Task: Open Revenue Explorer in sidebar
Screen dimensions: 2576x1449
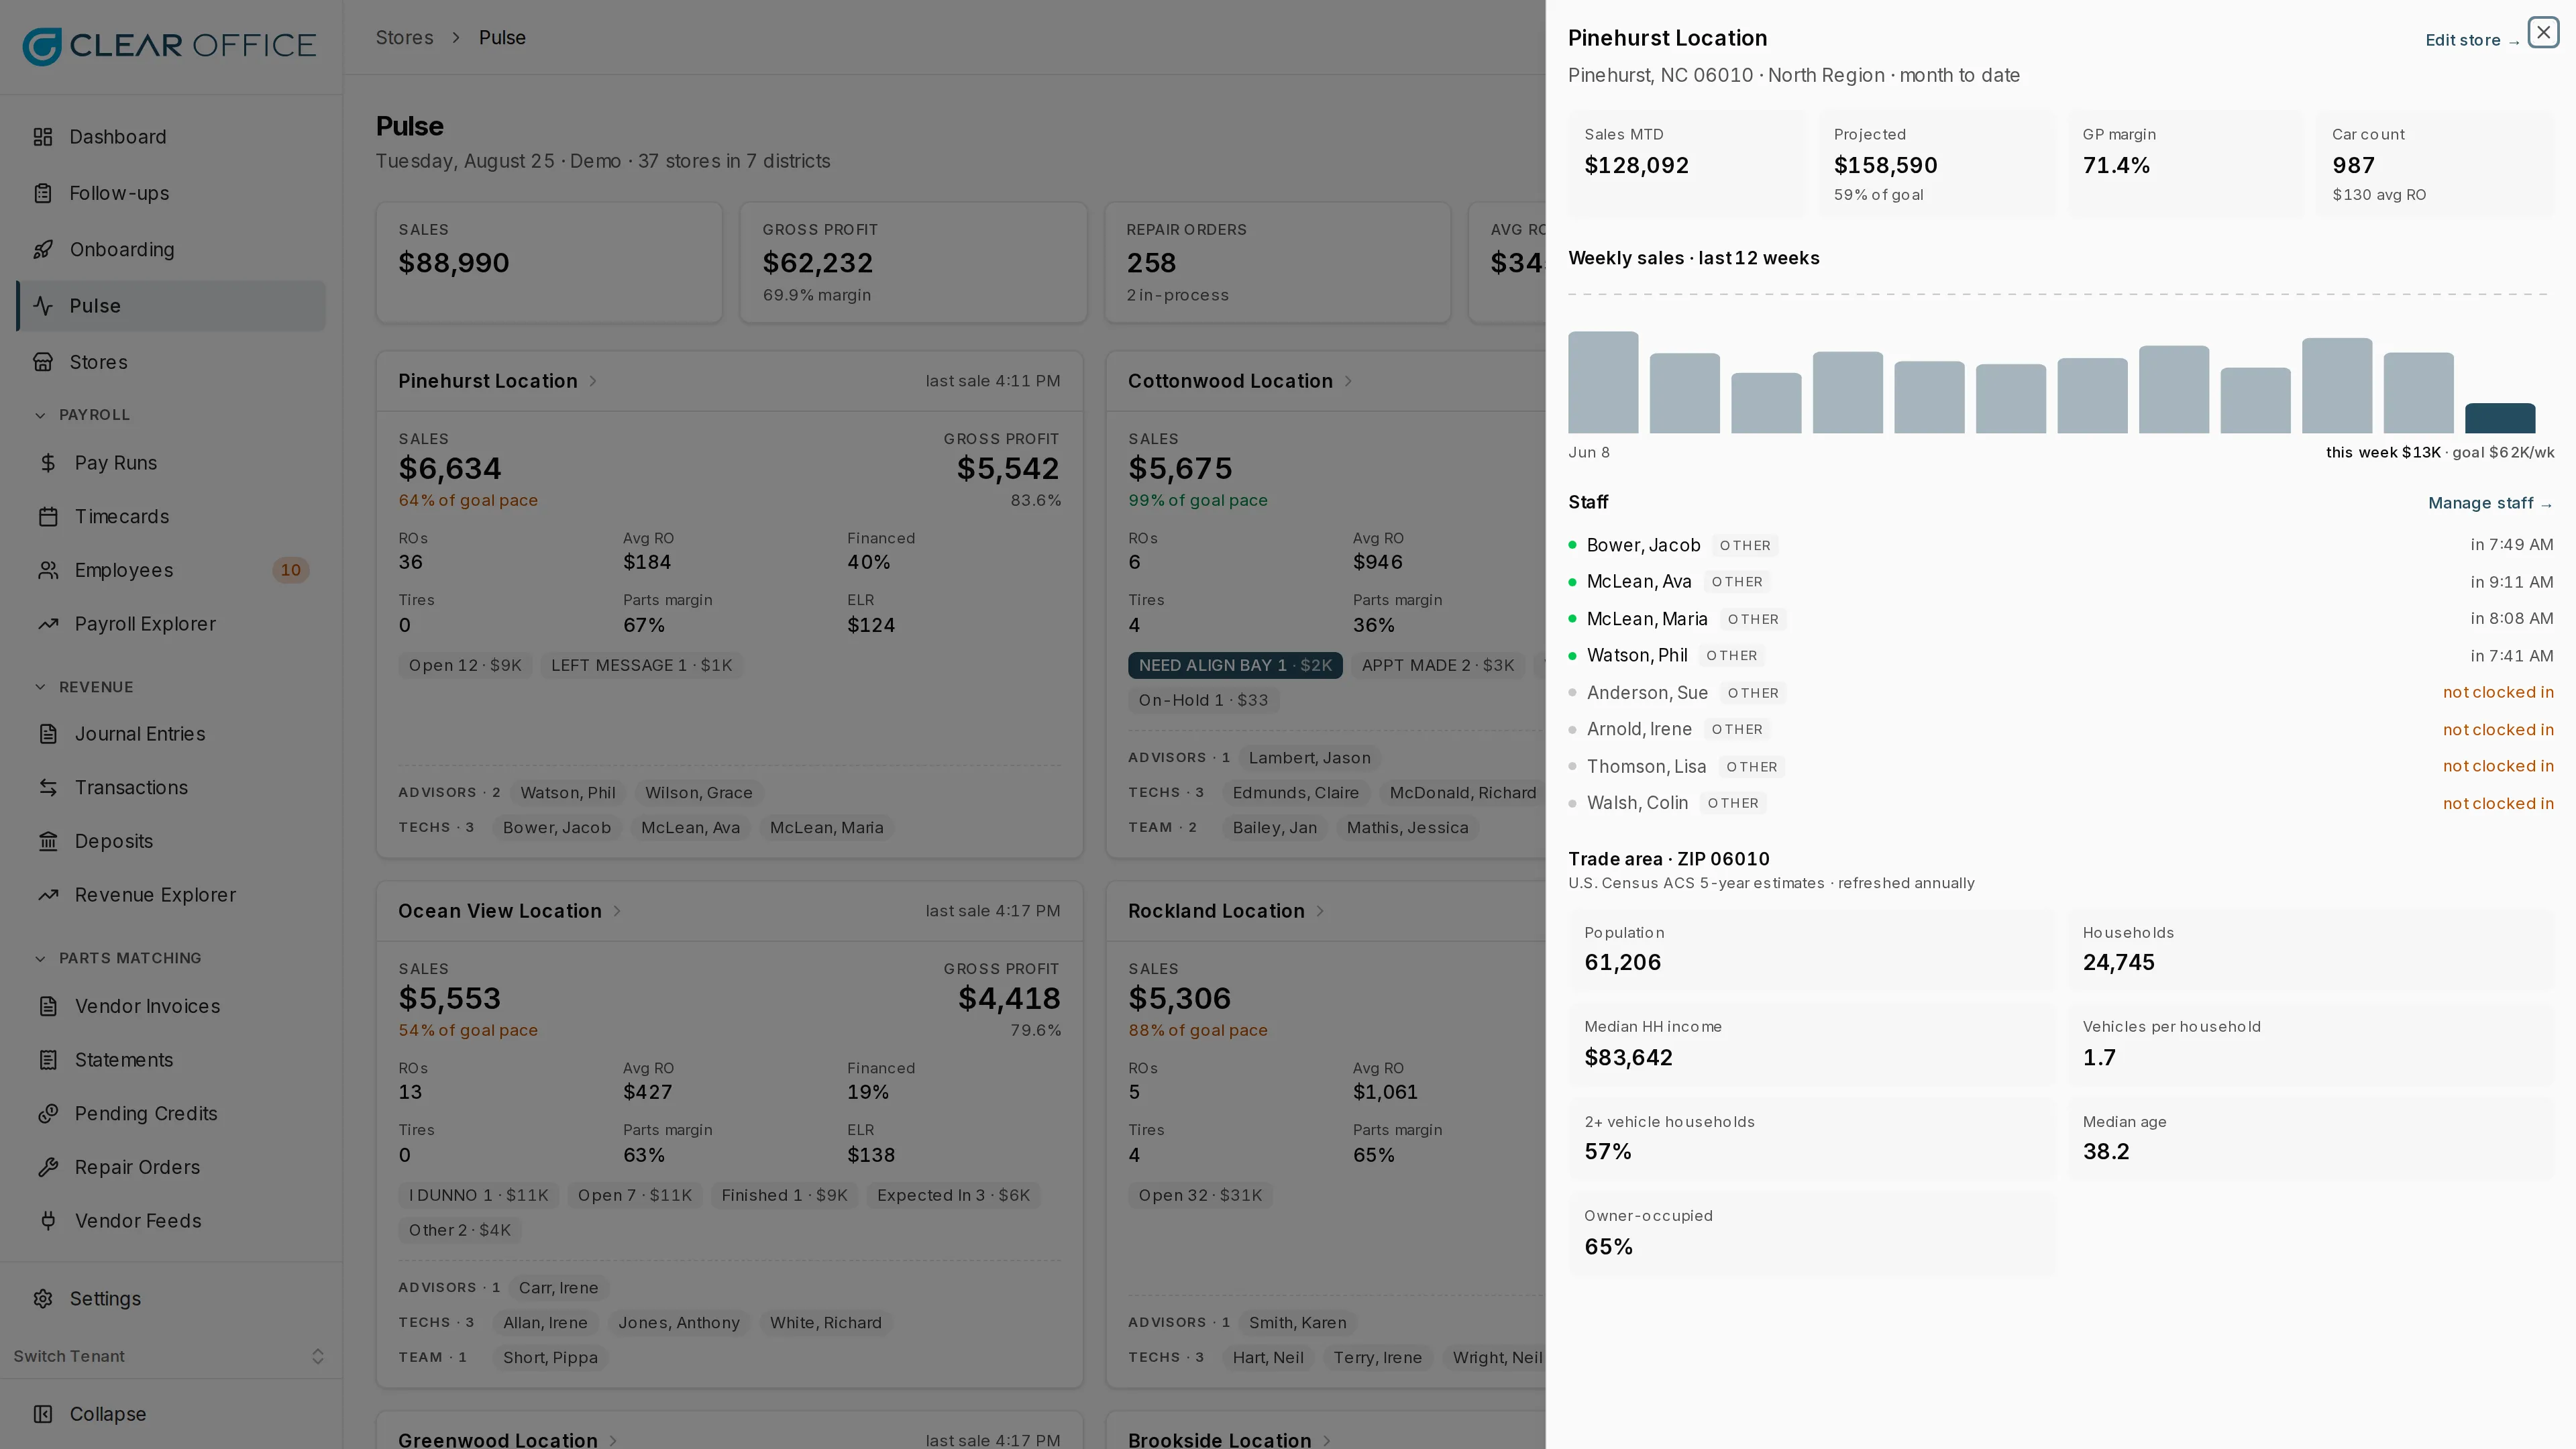Action: point(171,895)
